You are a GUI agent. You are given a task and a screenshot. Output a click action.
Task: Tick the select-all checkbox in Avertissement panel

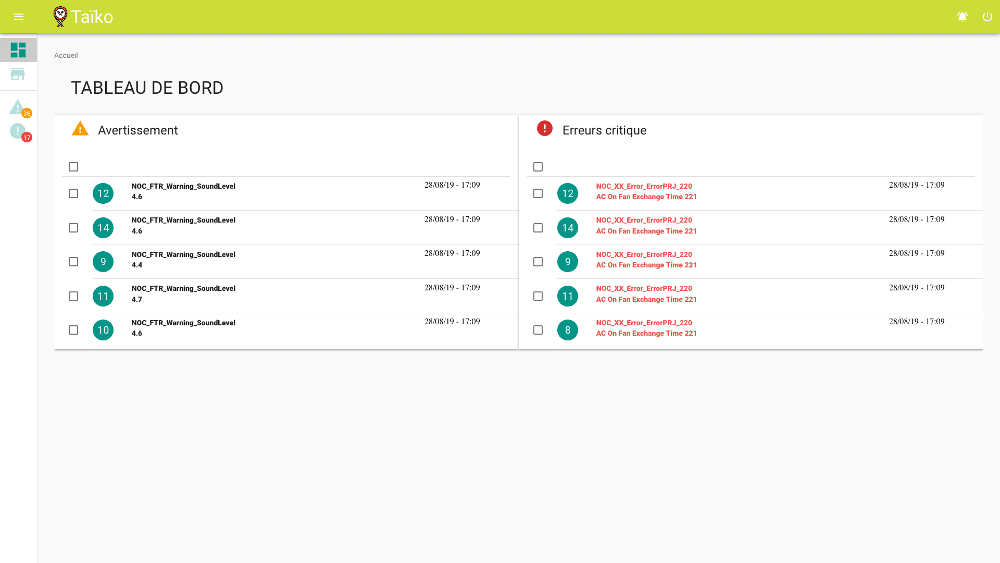[x=73, y=167]
